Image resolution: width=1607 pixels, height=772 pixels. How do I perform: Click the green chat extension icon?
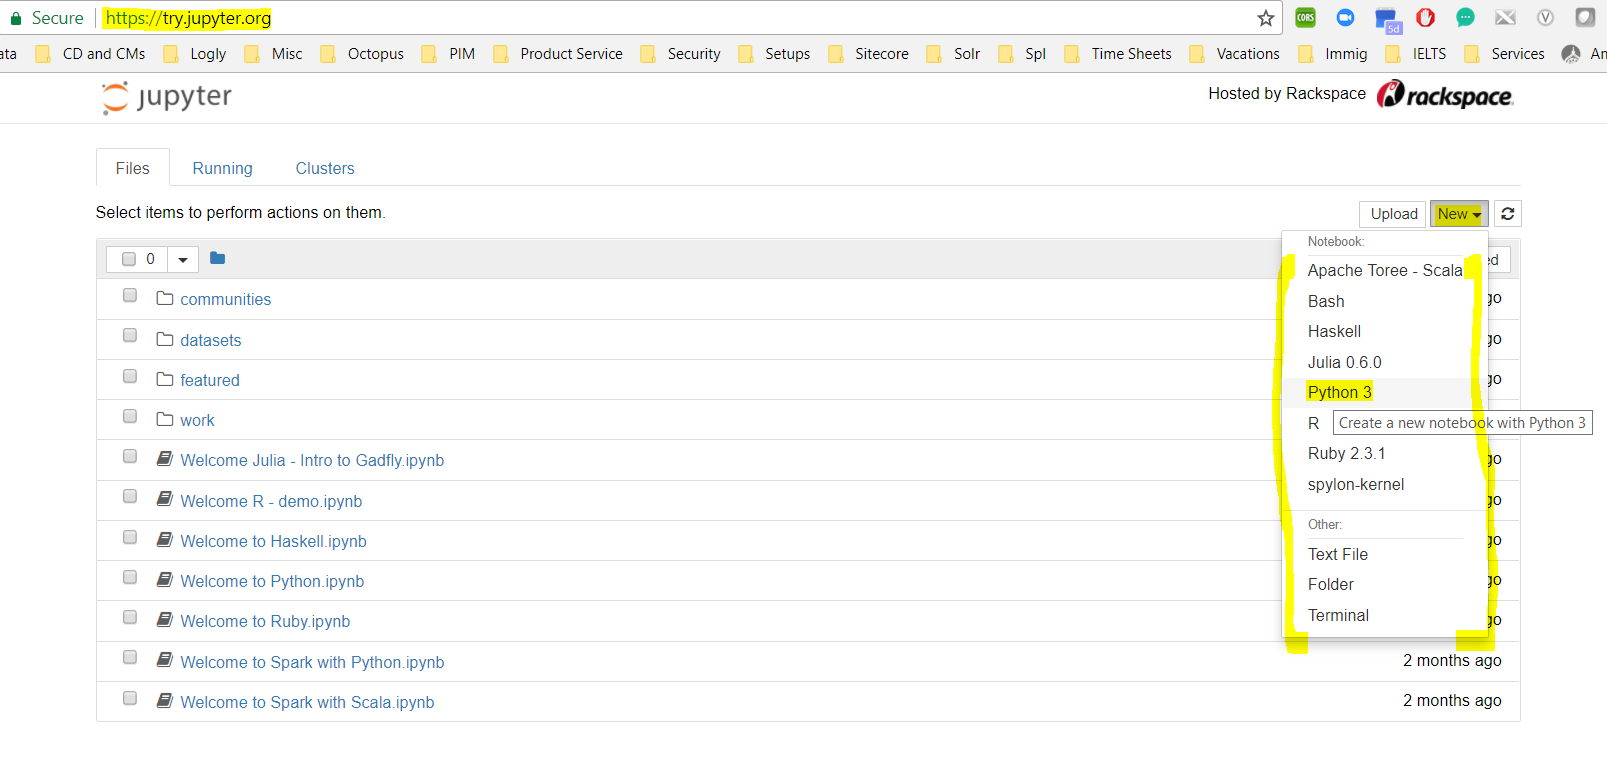[1465, 18]
